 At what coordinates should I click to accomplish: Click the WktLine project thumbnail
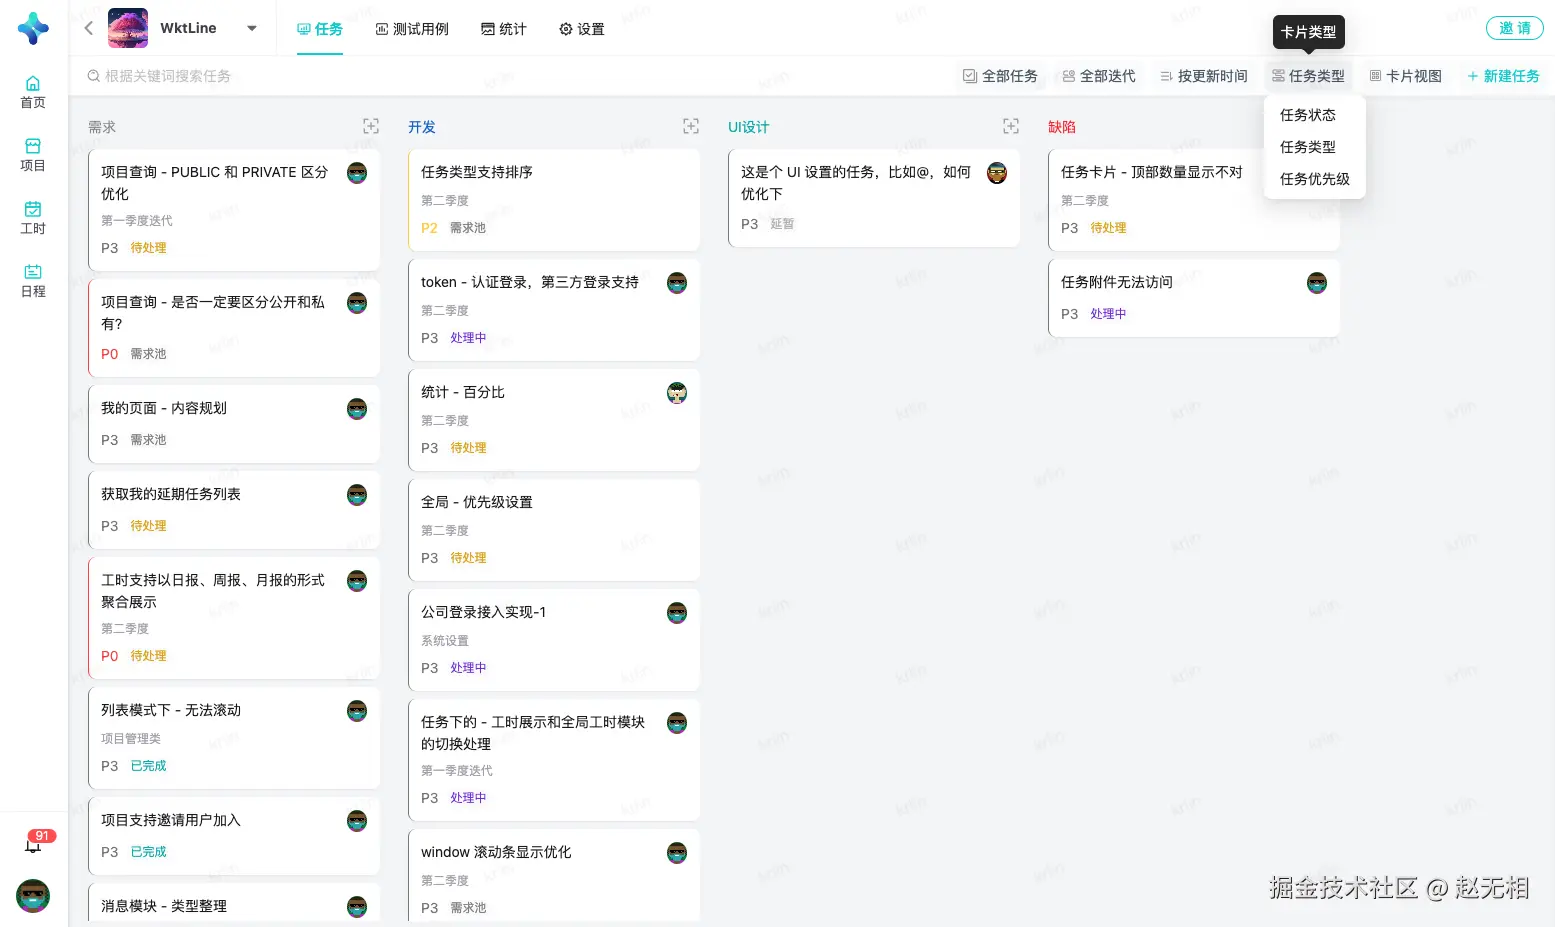(128, 28)
